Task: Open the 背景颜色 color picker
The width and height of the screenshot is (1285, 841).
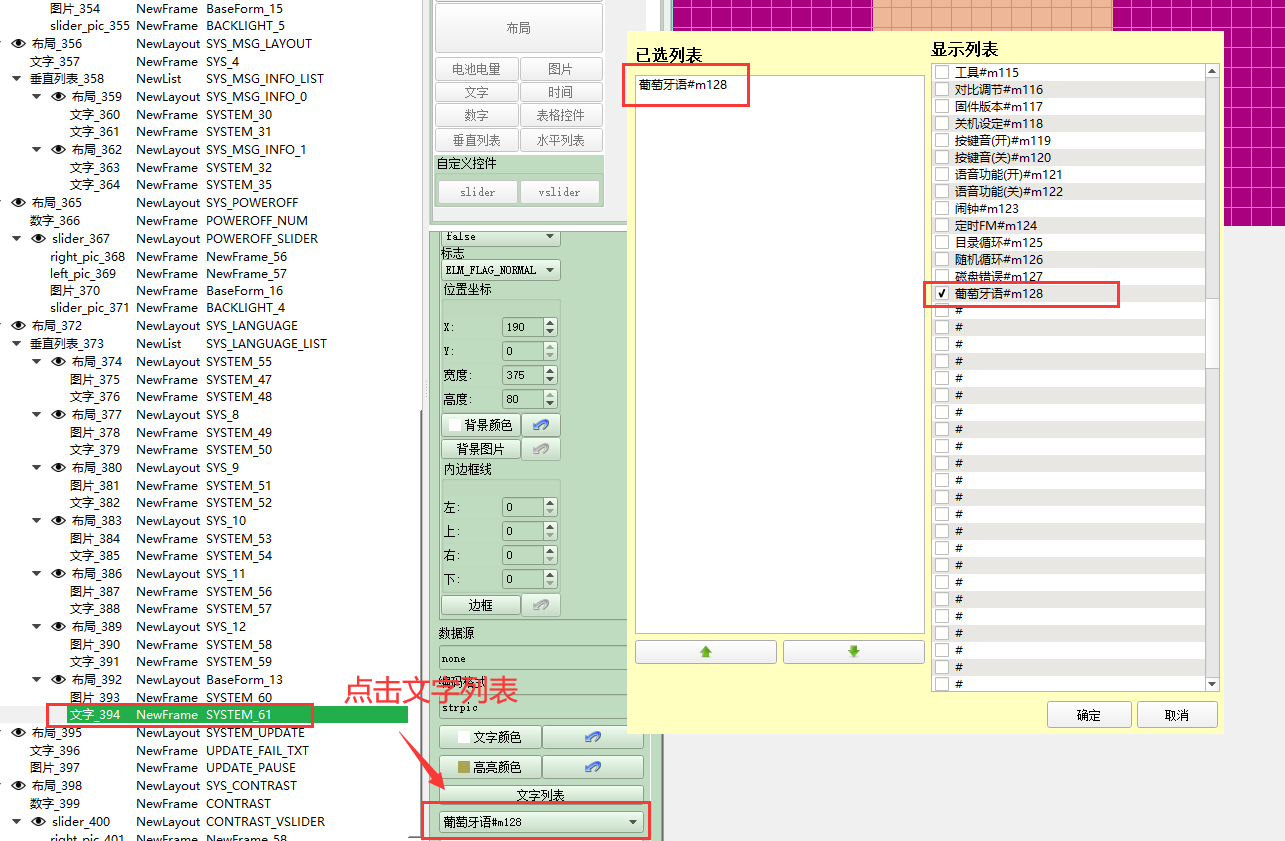Action: point(480,425)
